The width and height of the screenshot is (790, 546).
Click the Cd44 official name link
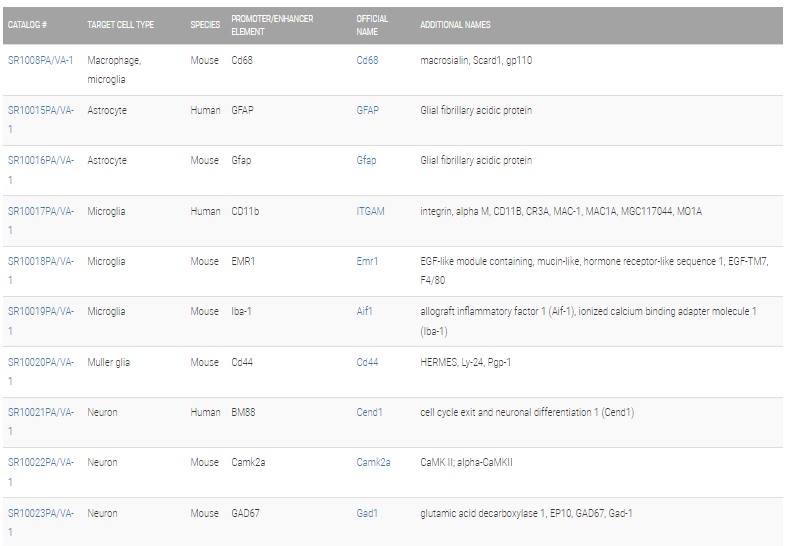(367, 362)
